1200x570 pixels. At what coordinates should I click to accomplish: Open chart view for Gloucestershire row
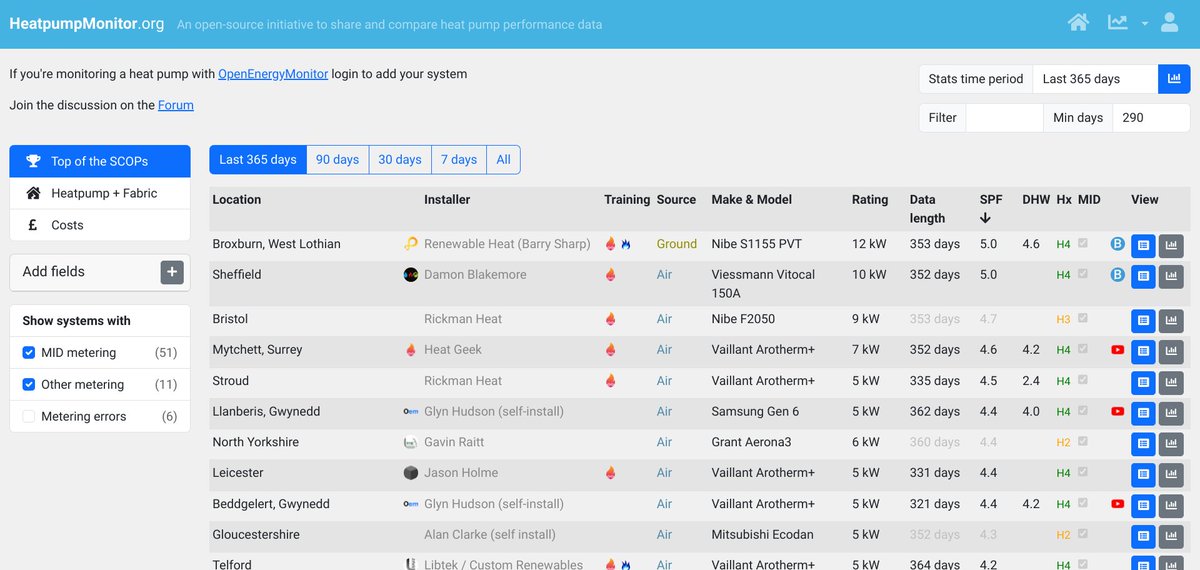[x=1172, y=537]
